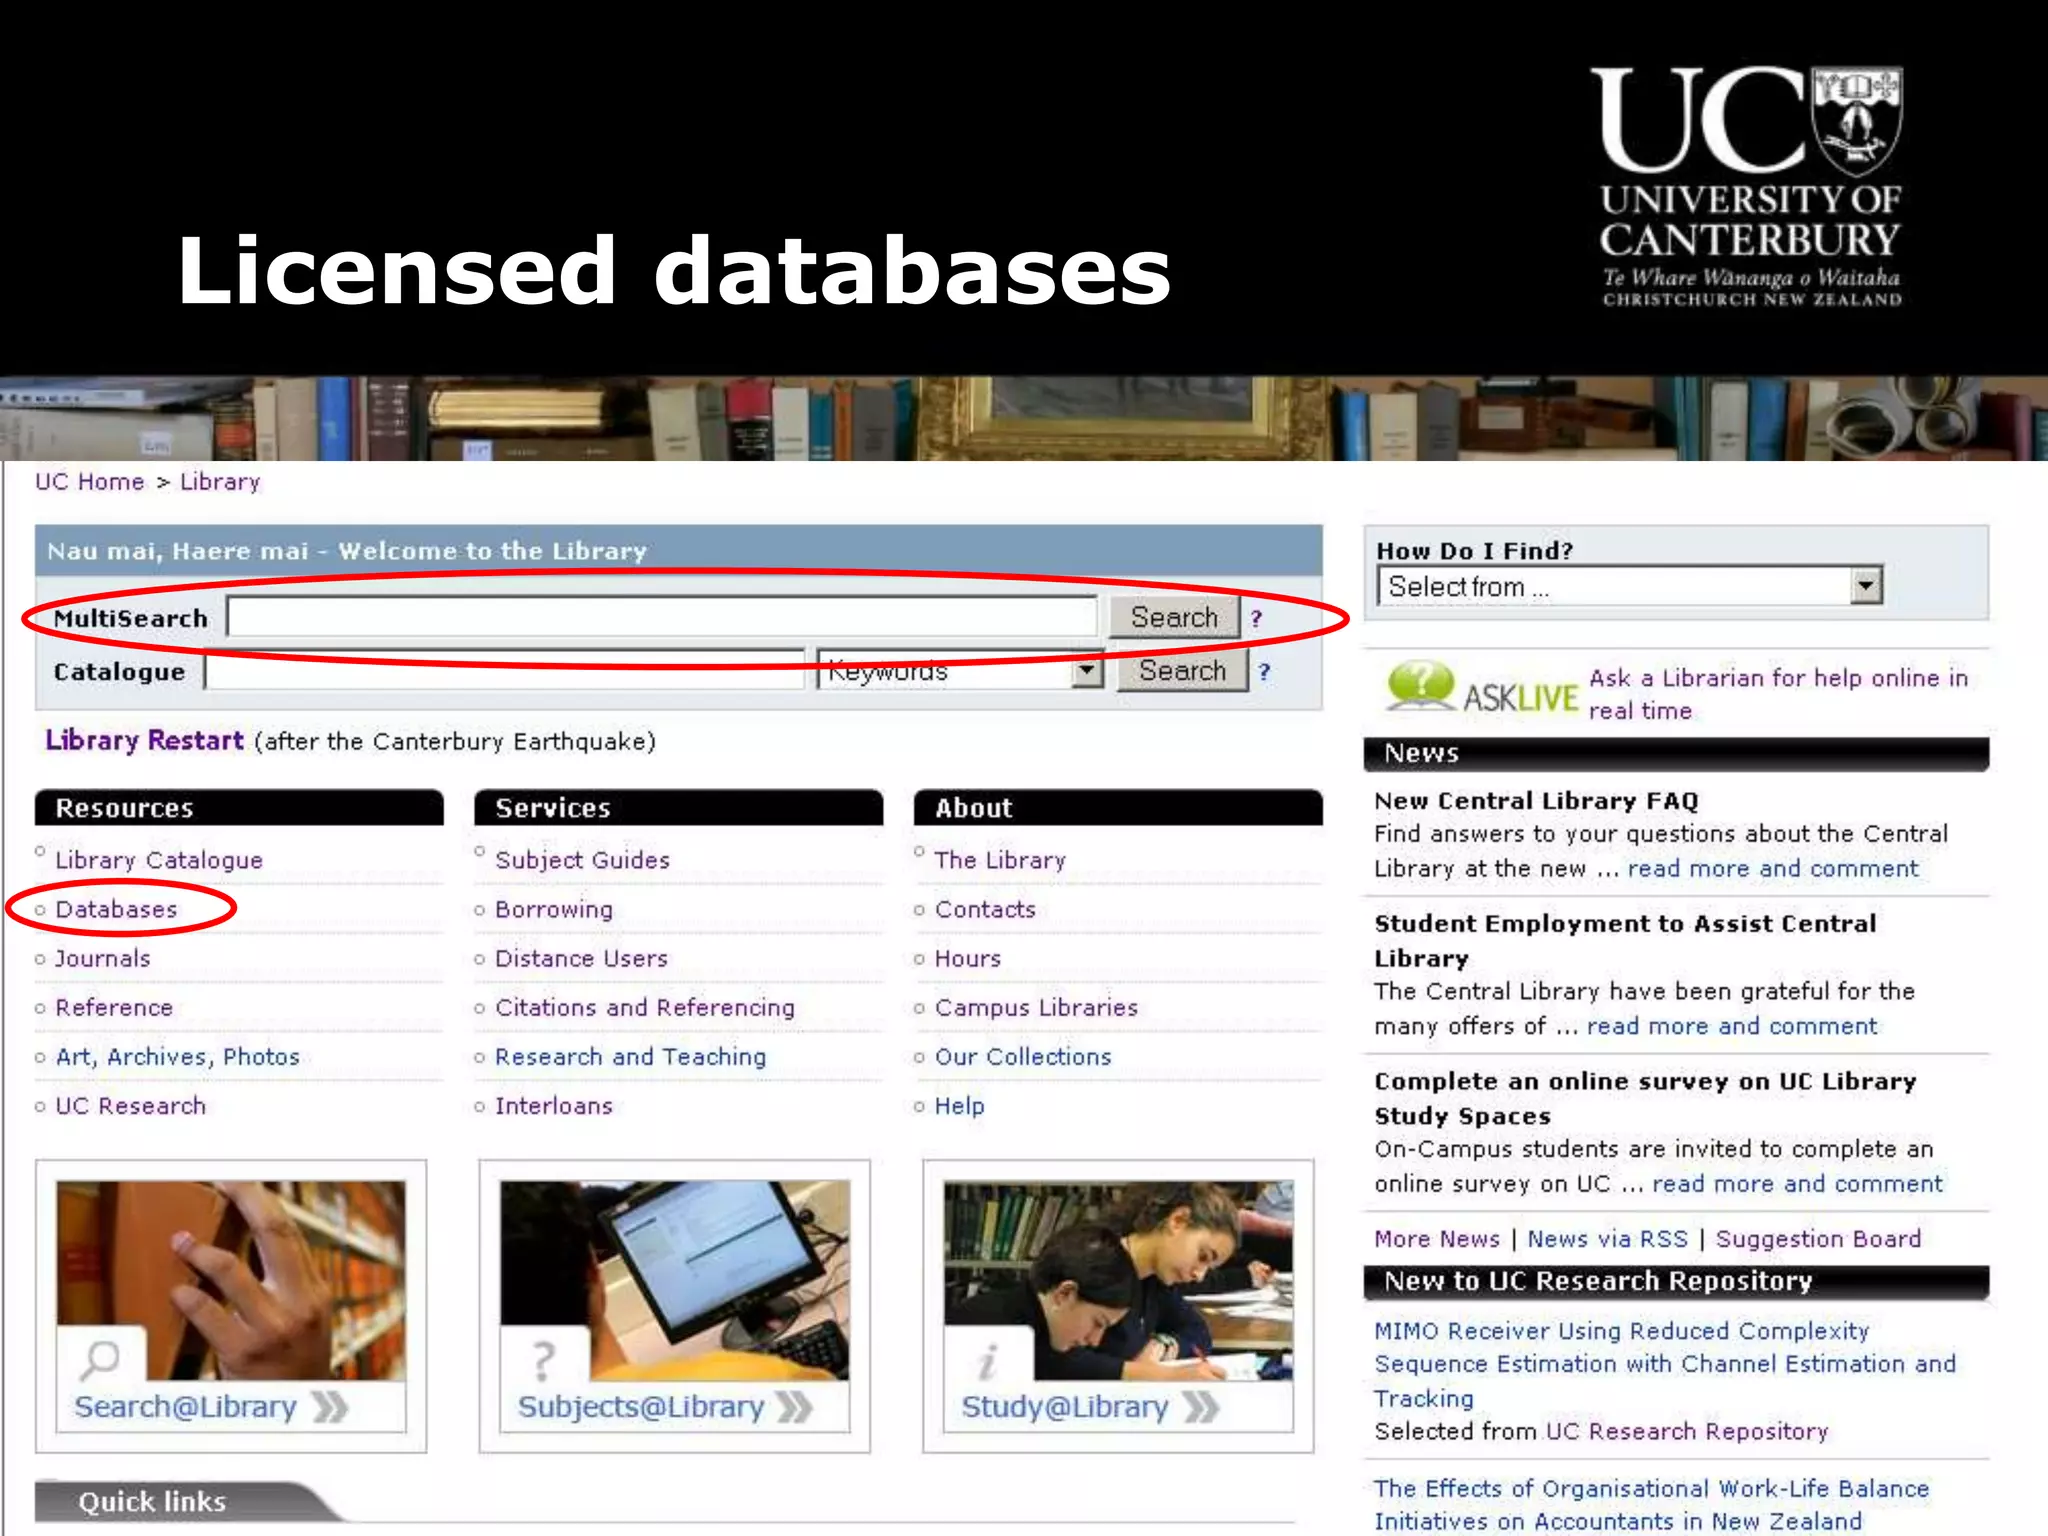Open the Our Collections link

coord(1023,1057)
